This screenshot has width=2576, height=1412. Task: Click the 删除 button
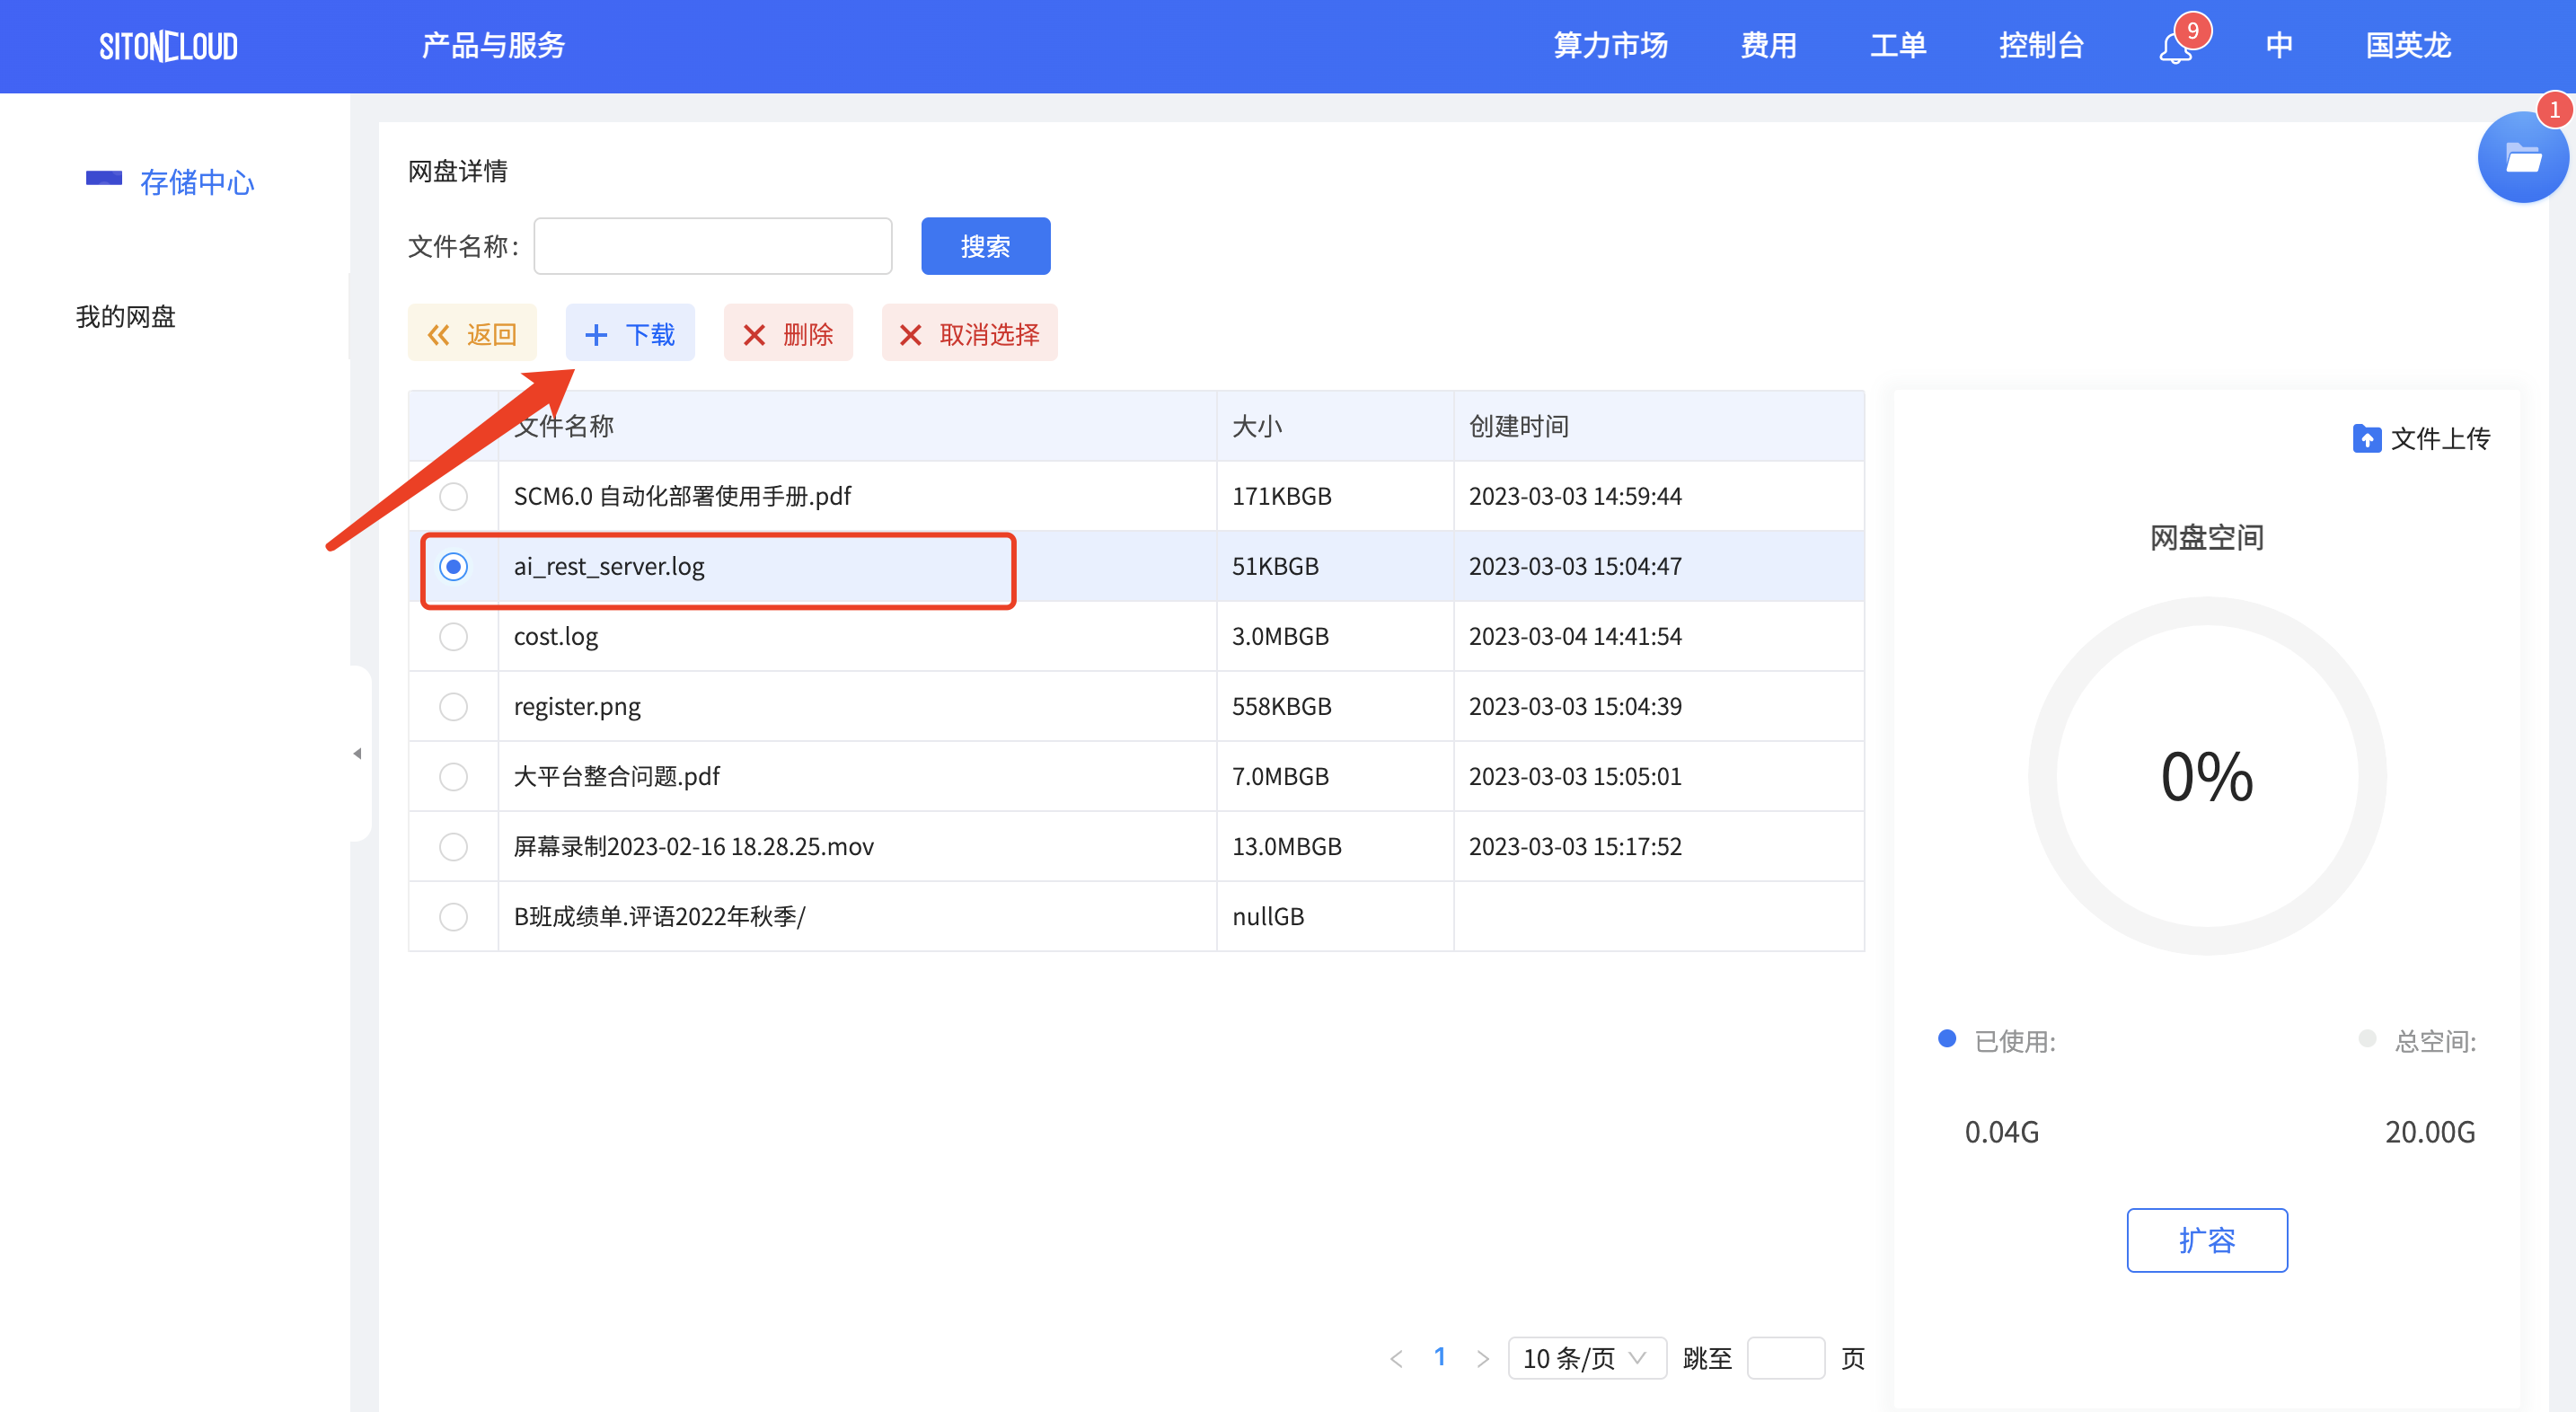788,333
